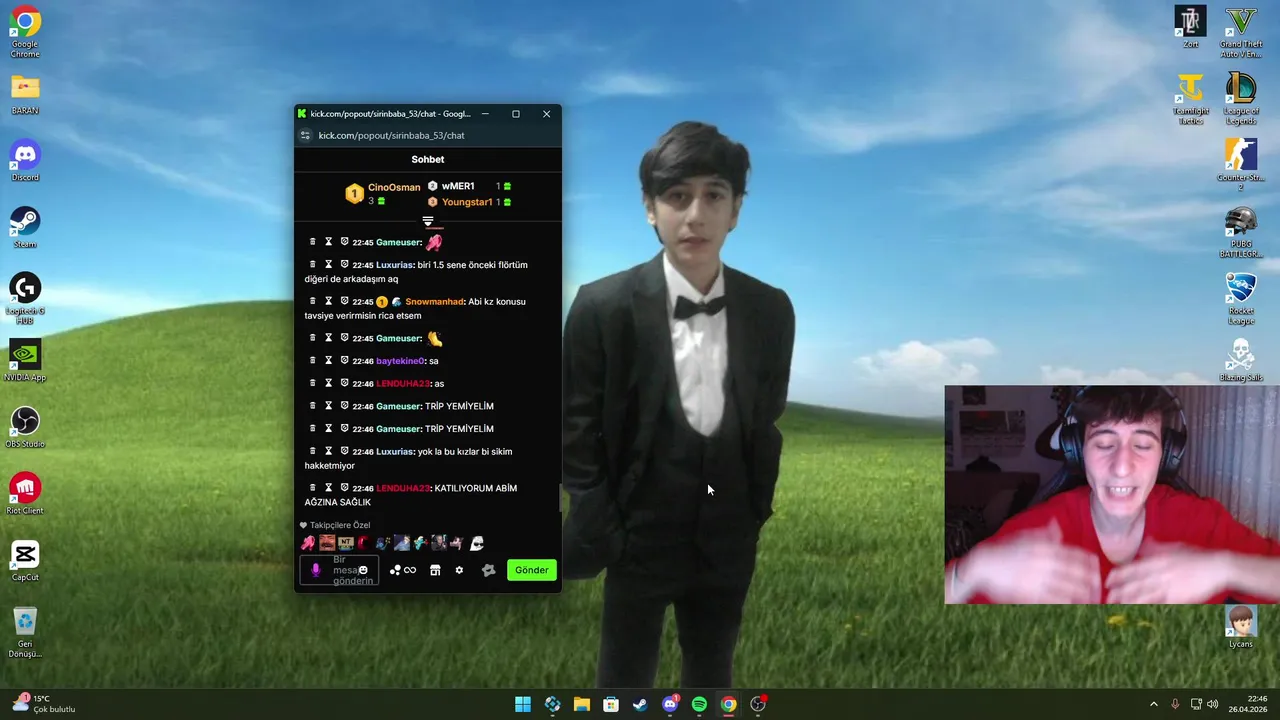Open Spotify from the taskbar

699,704
